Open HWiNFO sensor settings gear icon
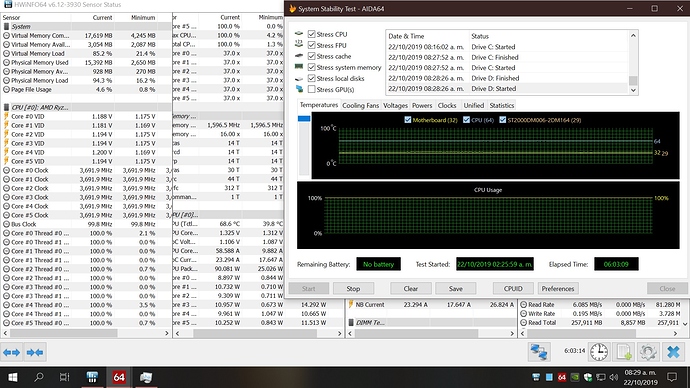The image size is (690, 388). [x=648, y=352]
